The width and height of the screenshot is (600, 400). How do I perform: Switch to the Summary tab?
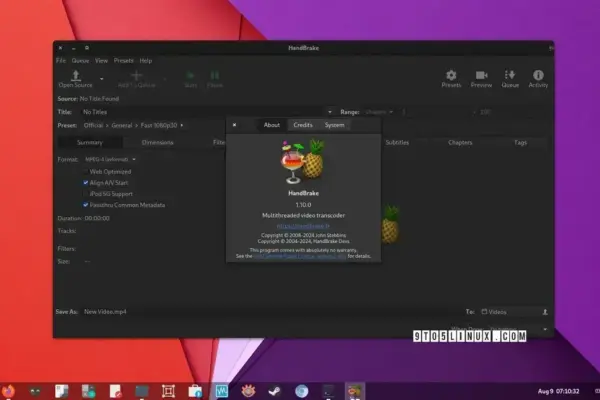90,142
